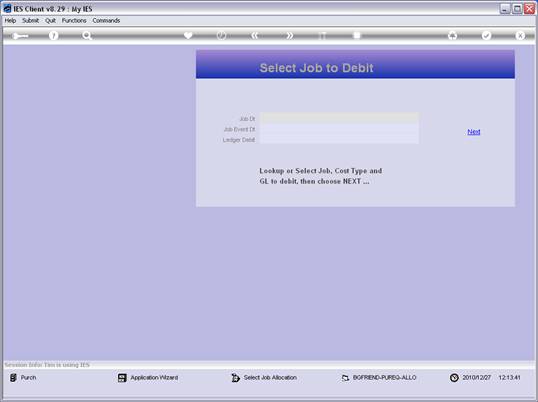Click the checkmark submit toolbar icon
The width and height of the screenshot is (538, 402).
[x=486, y=35]
